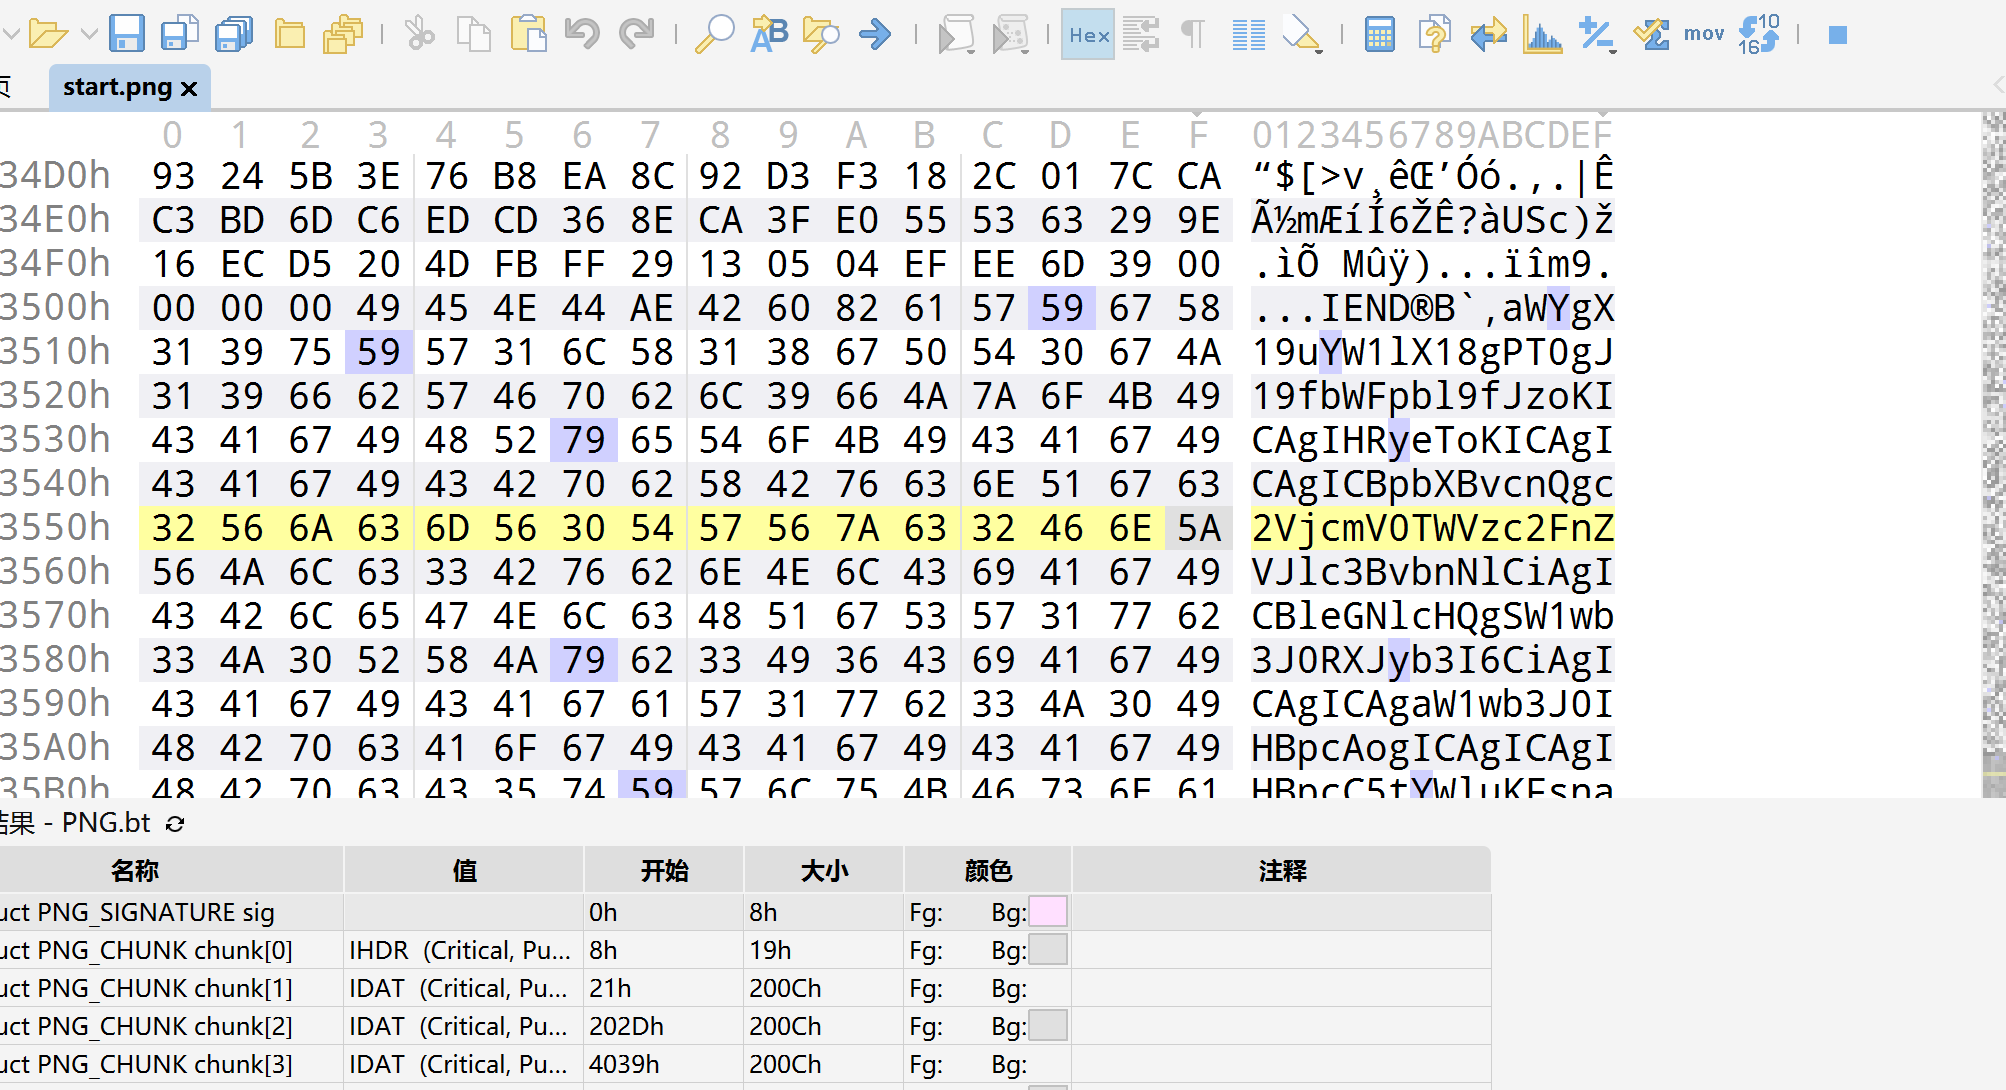2006x1090 pixels.
Task: Click the 颜色 column header
Action: tap(989, 871)
